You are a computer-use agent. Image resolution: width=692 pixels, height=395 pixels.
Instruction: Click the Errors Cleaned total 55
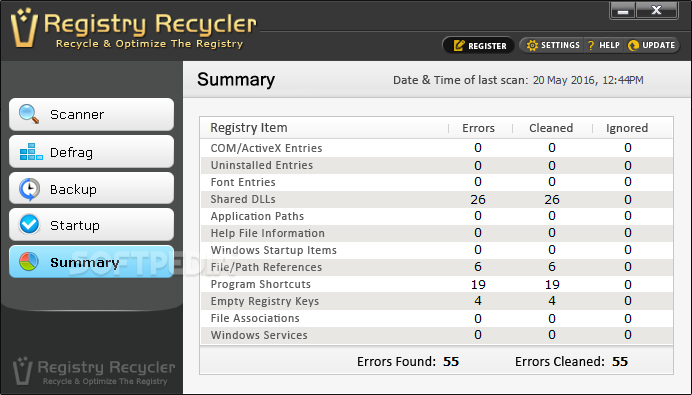pyautogui.click(x=620, y=362)
